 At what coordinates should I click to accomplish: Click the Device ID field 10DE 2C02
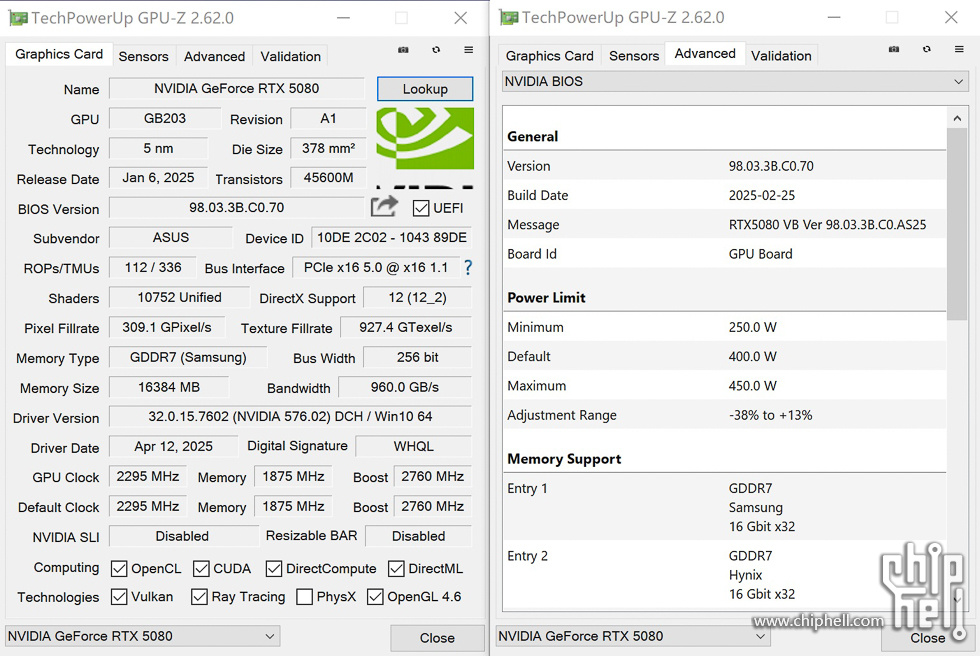tap(392, 237)
